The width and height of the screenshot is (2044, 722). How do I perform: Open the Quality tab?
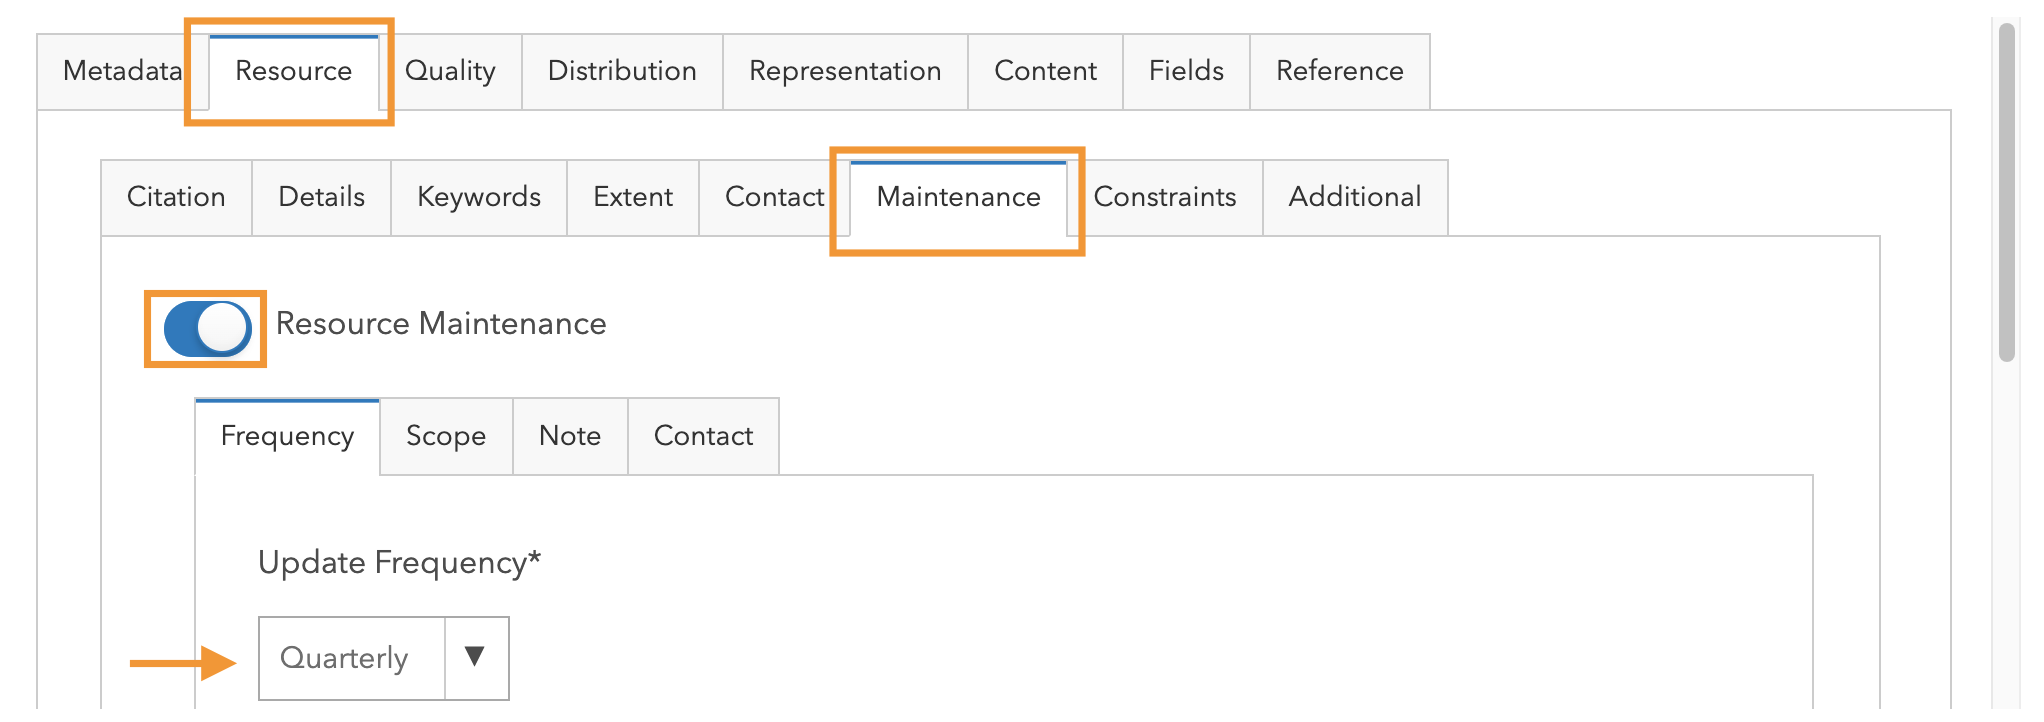click(450, 71)
